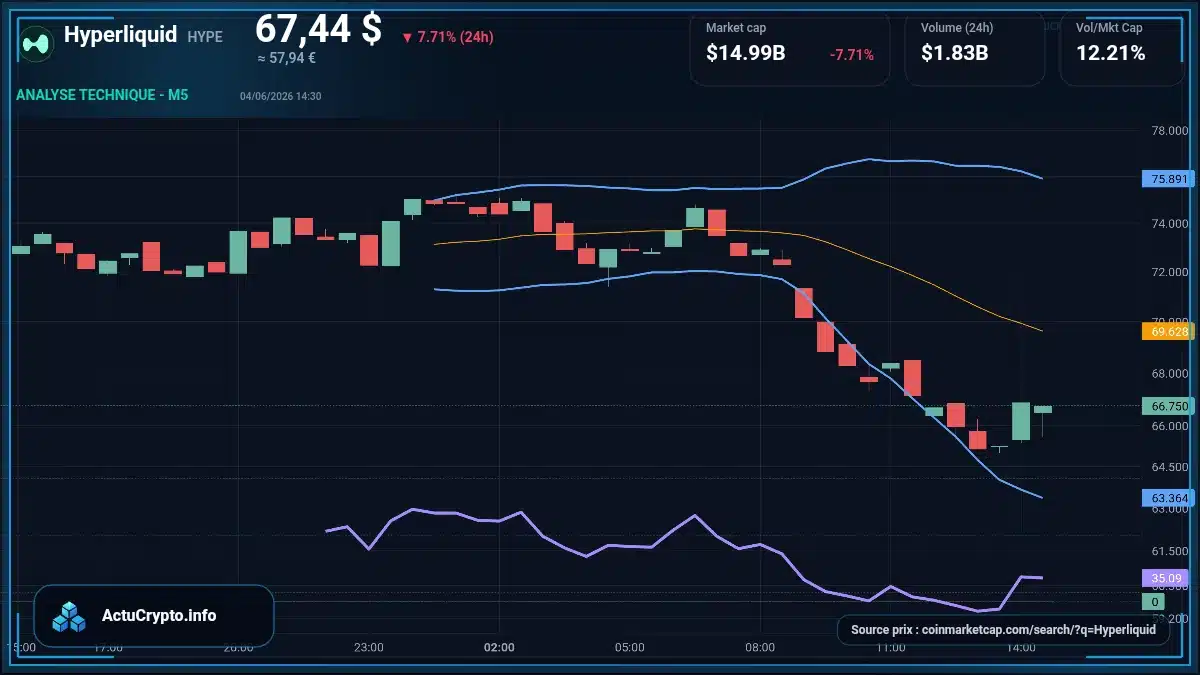Click the 61.500 price axis label
The width and height of the screenshot is (1200, 675).
click(1168, 551)
